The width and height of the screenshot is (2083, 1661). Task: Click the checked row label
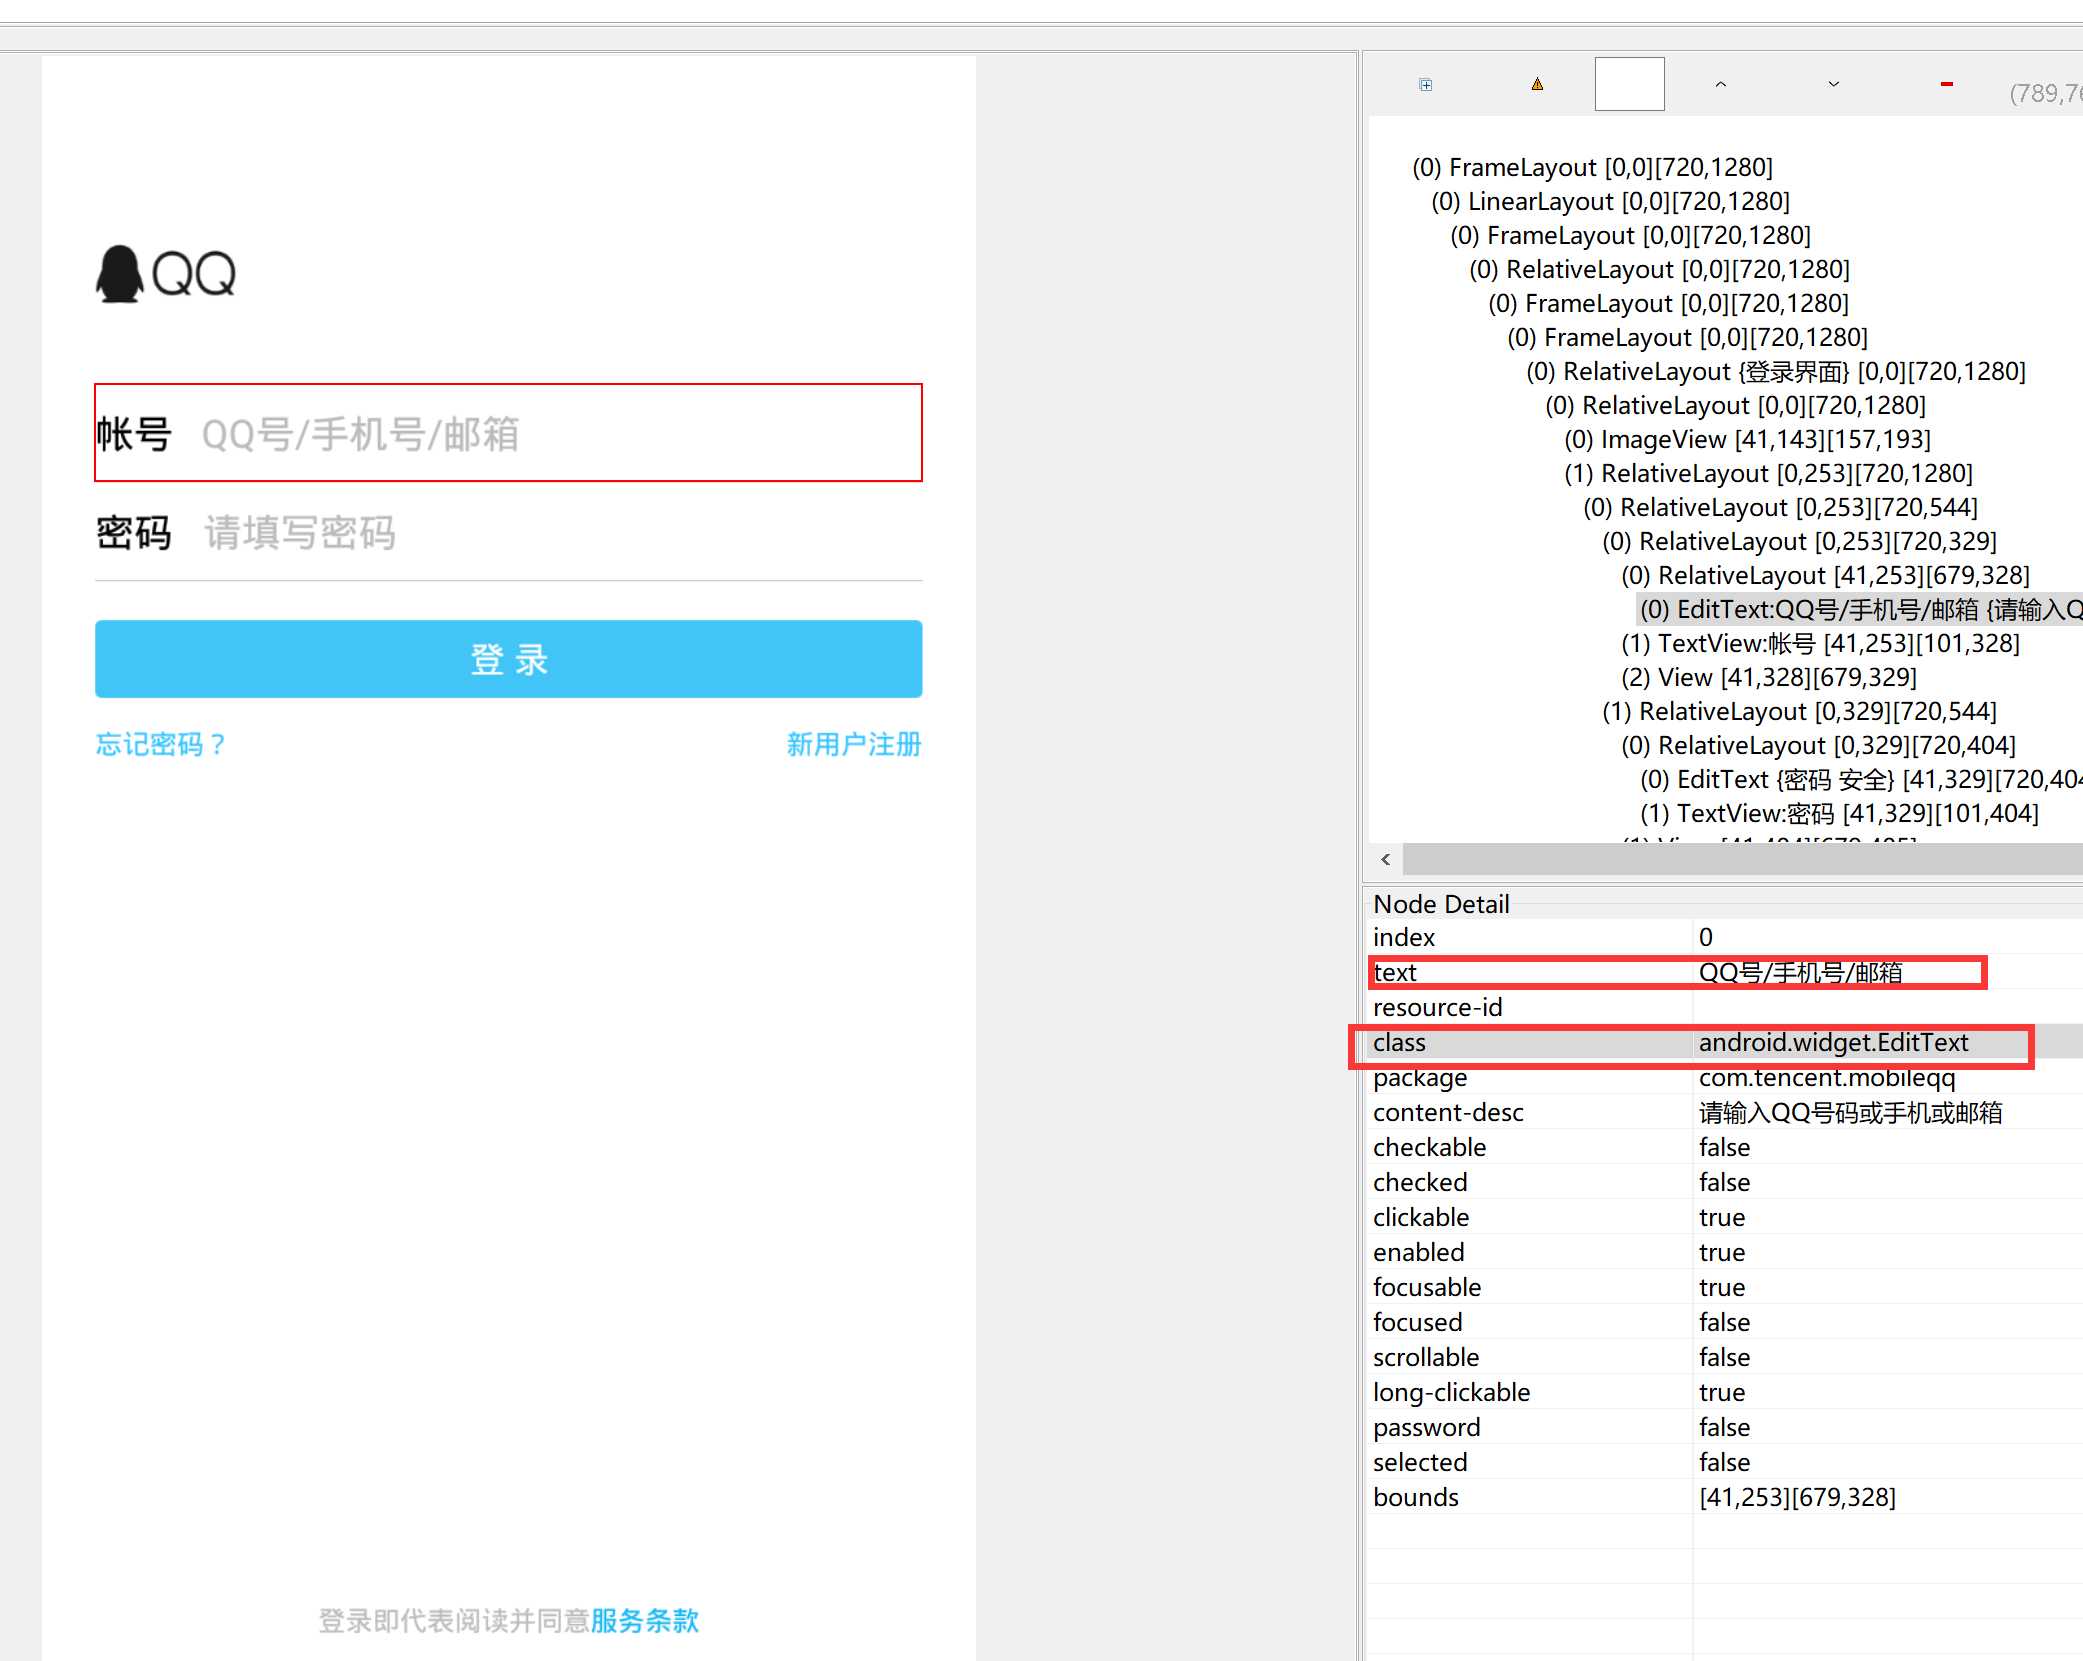(x=1420, y=1182)
